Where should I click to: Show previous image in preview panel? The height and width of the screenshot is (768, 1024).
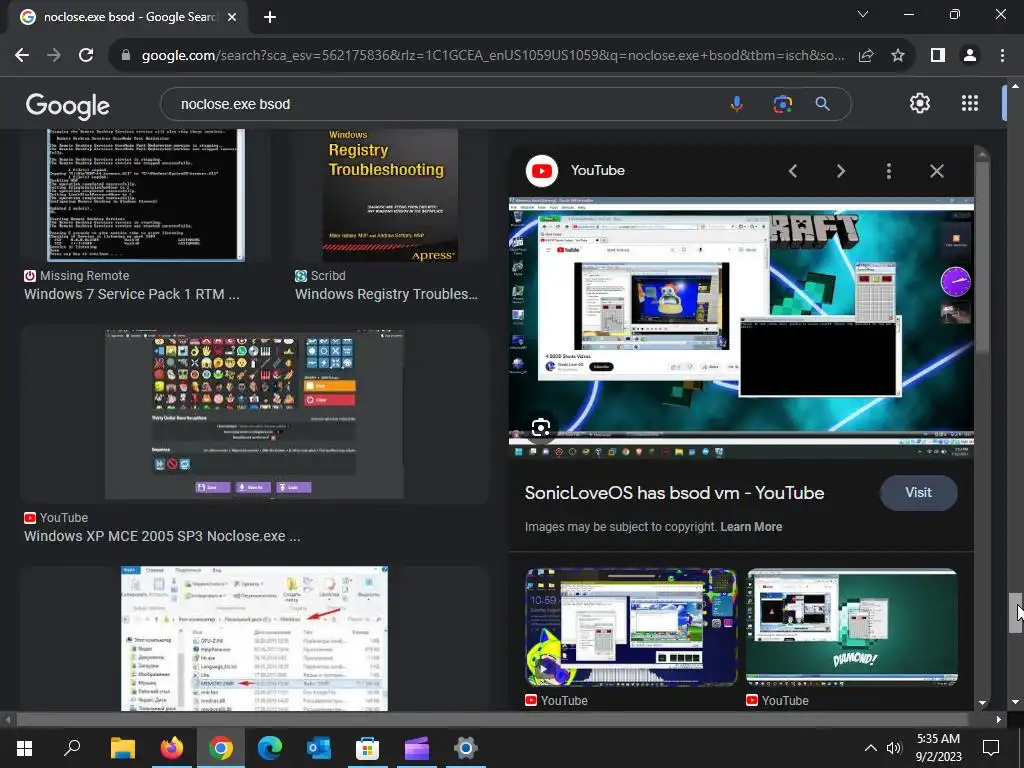pyautogui.click(x=793, y=171)
